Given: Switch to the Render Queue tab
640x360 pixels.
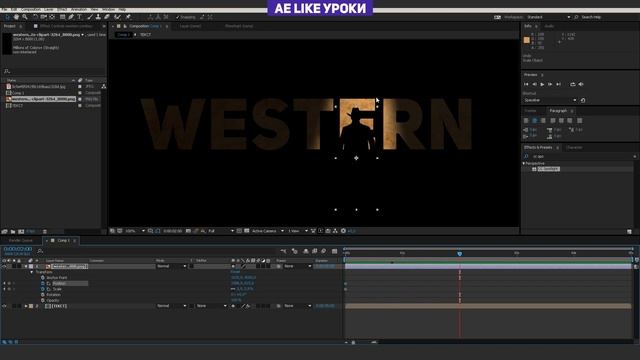Looking at the screenshot, I should pos(20,241).
